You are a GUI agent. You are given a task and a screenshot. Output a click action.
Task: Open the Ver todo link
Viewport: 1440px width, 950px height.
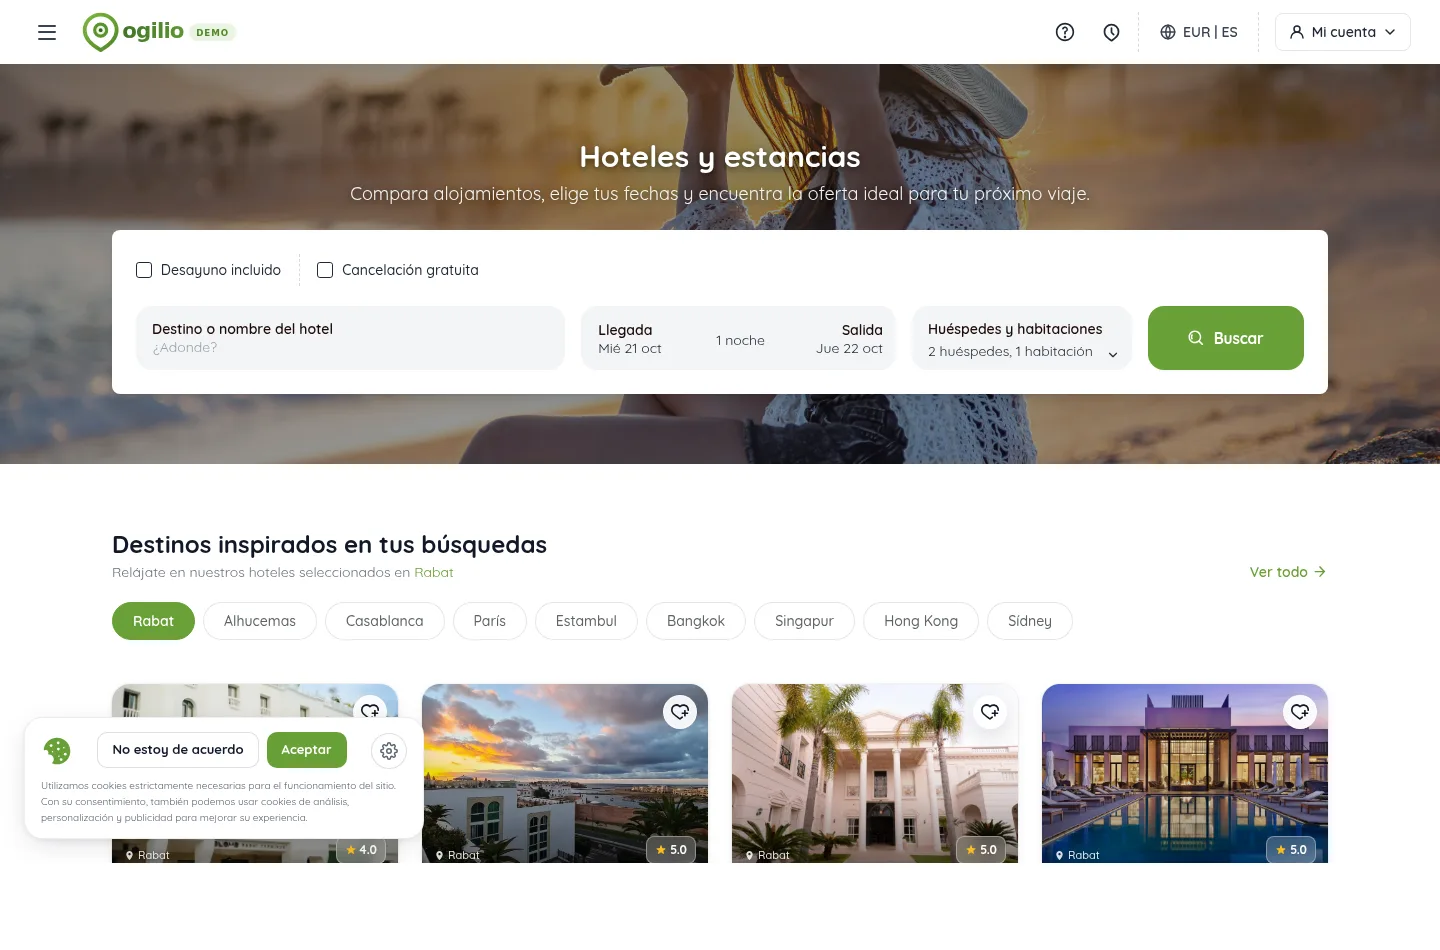[x=1288, y=572]
